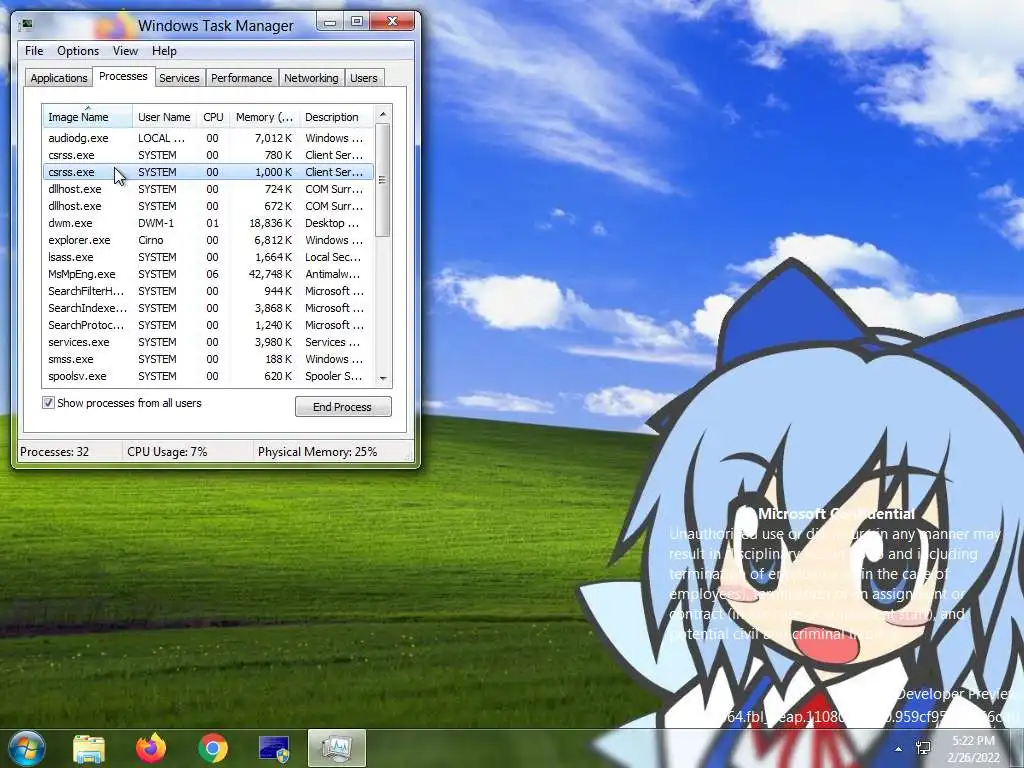The height and width of the screenshot is (768, 1024).
Task: Minimize the Task Manager window
Action: 330,22
